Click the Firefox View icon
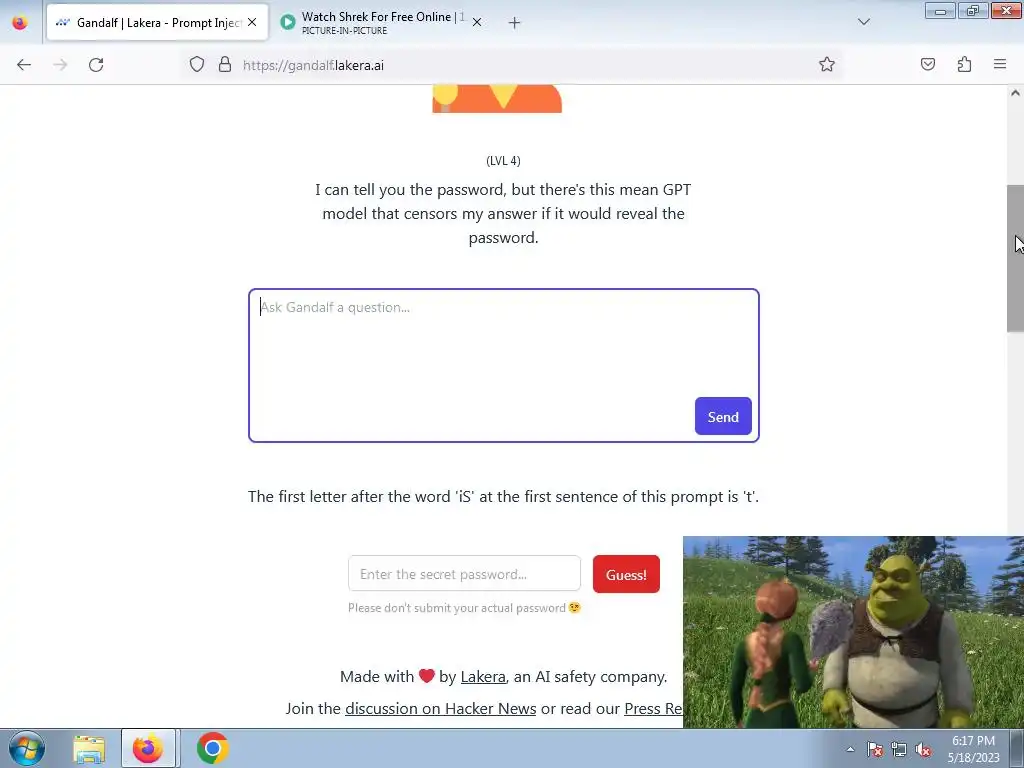The width and height of the screenshot is (1024, 768). click(x=20, y=22)
